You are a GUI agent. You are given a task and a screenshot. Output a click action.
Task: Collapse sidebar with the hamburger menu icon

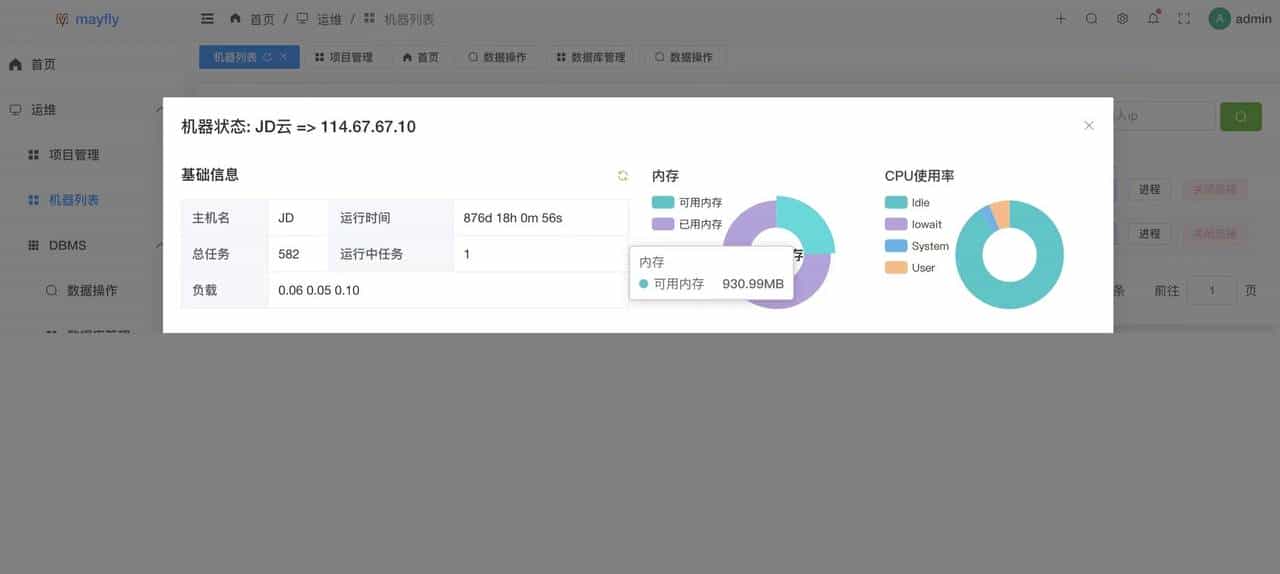(207, 19)
